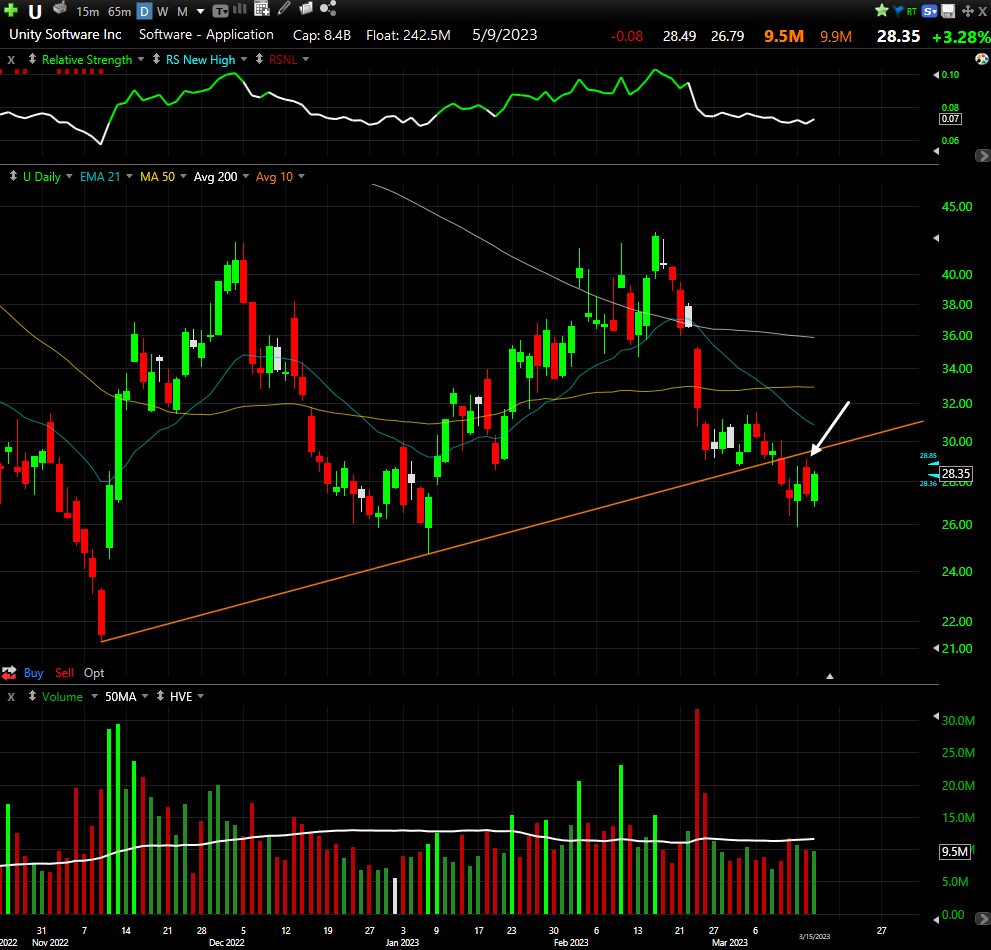
Task: Click the reorder arrows beside HVE
Action: pyautogui.click(x=160, y=696)
